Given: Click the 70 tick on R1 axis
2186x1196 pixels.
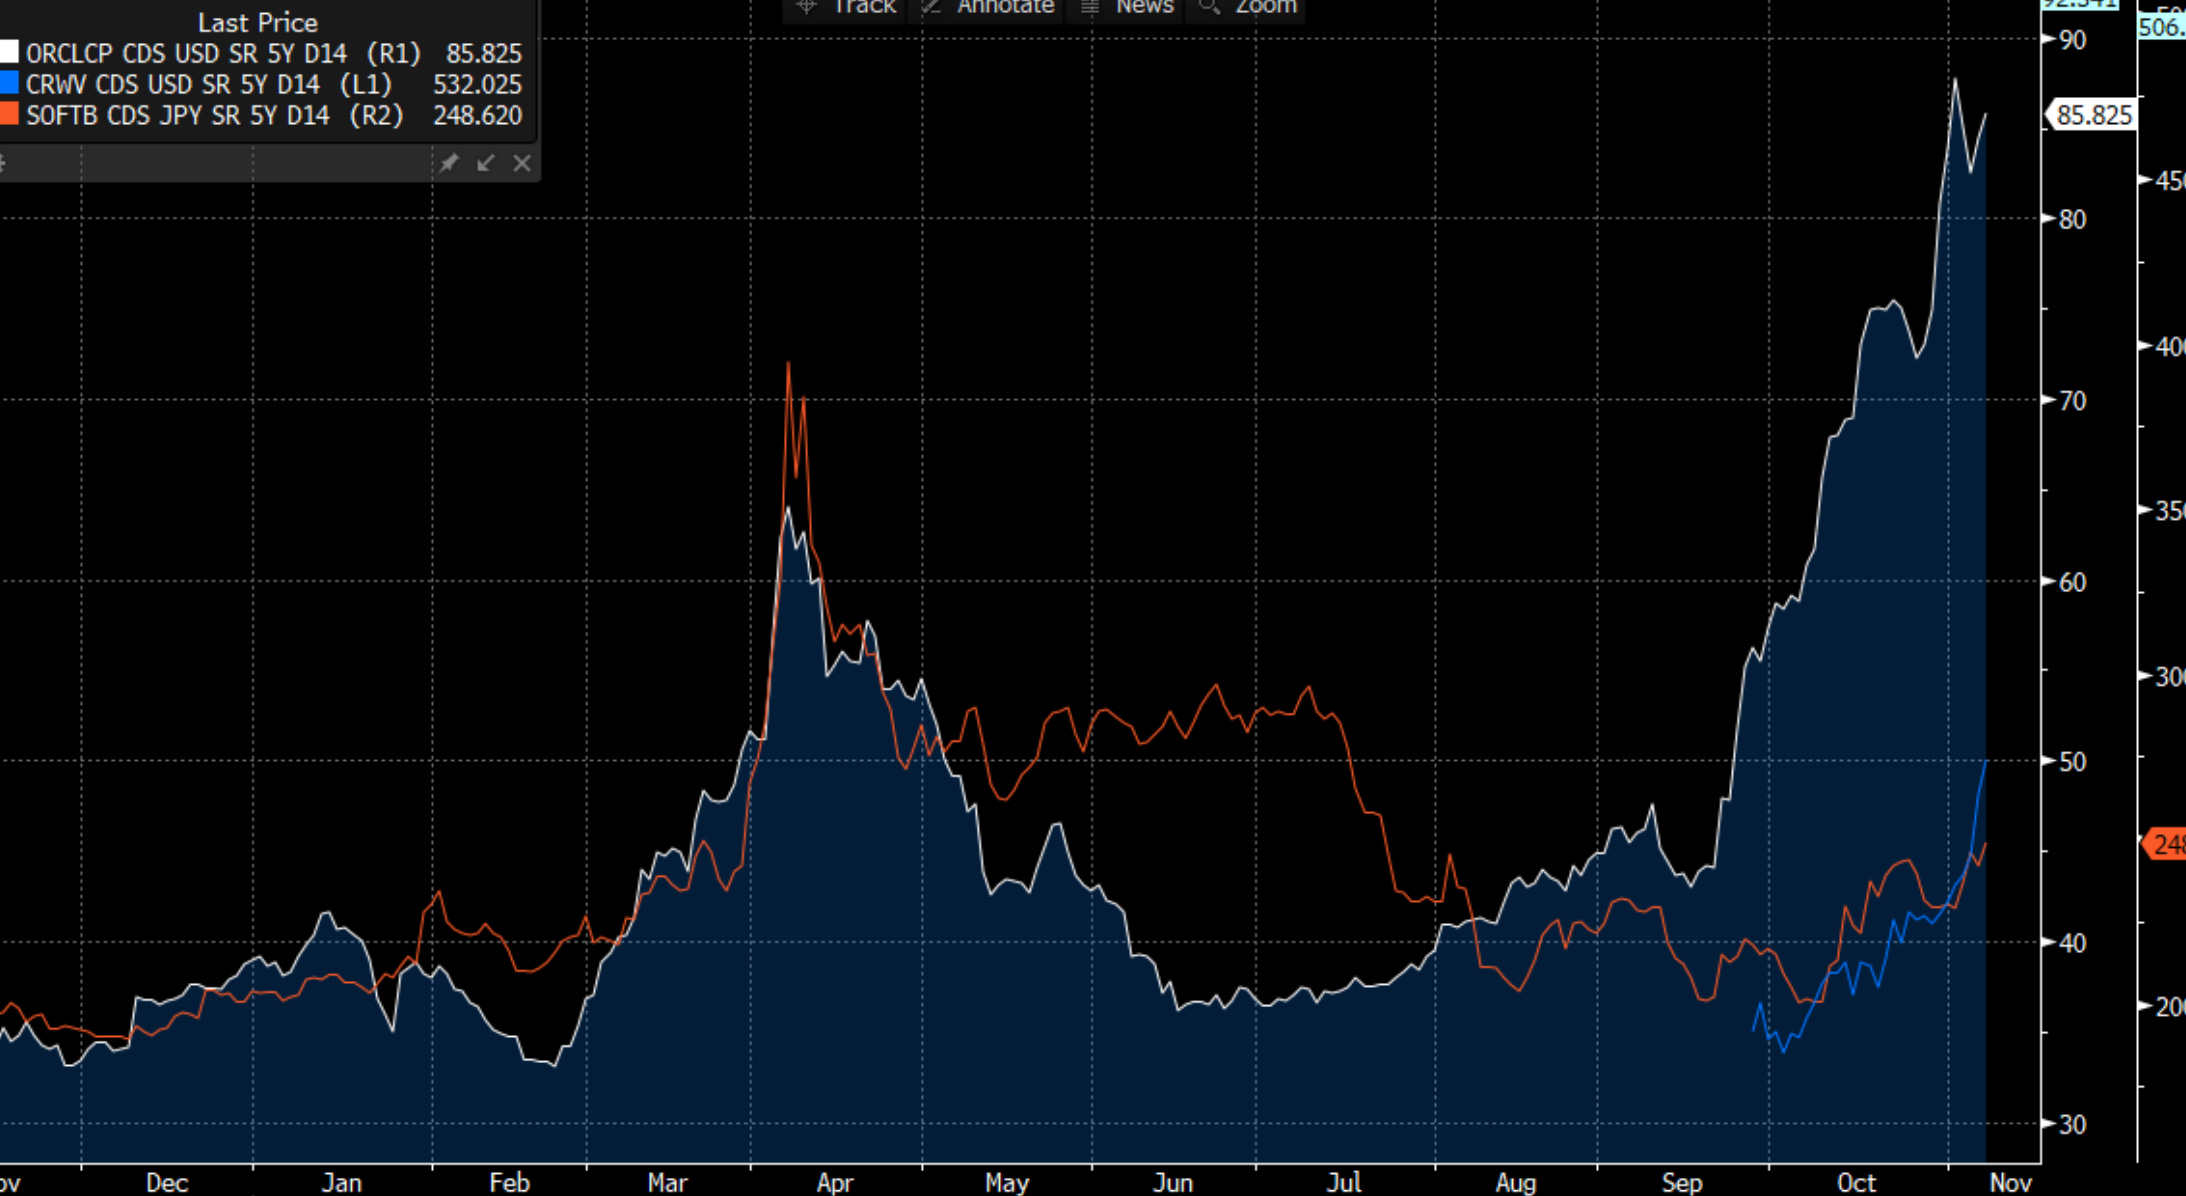Looking at the screenshot, I should [2073, 401].
